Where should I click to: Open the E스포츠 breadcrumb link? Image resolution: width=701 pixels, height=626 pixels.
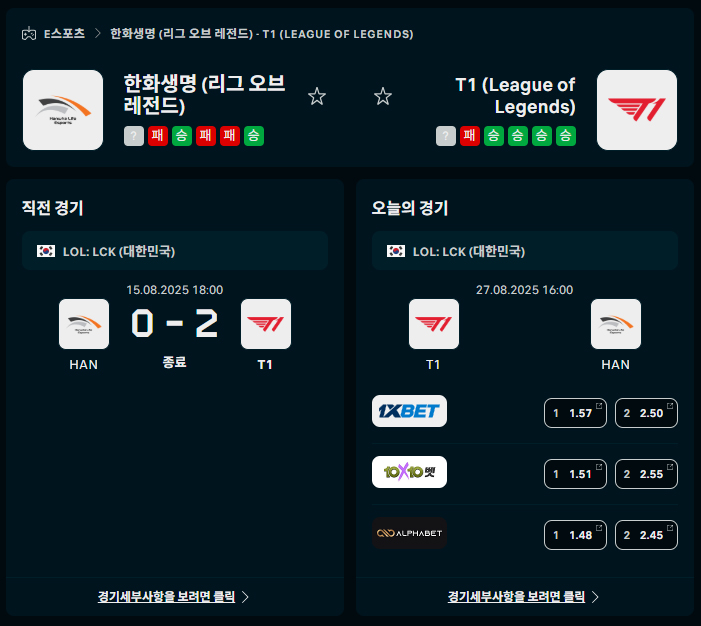coord(64,34)
